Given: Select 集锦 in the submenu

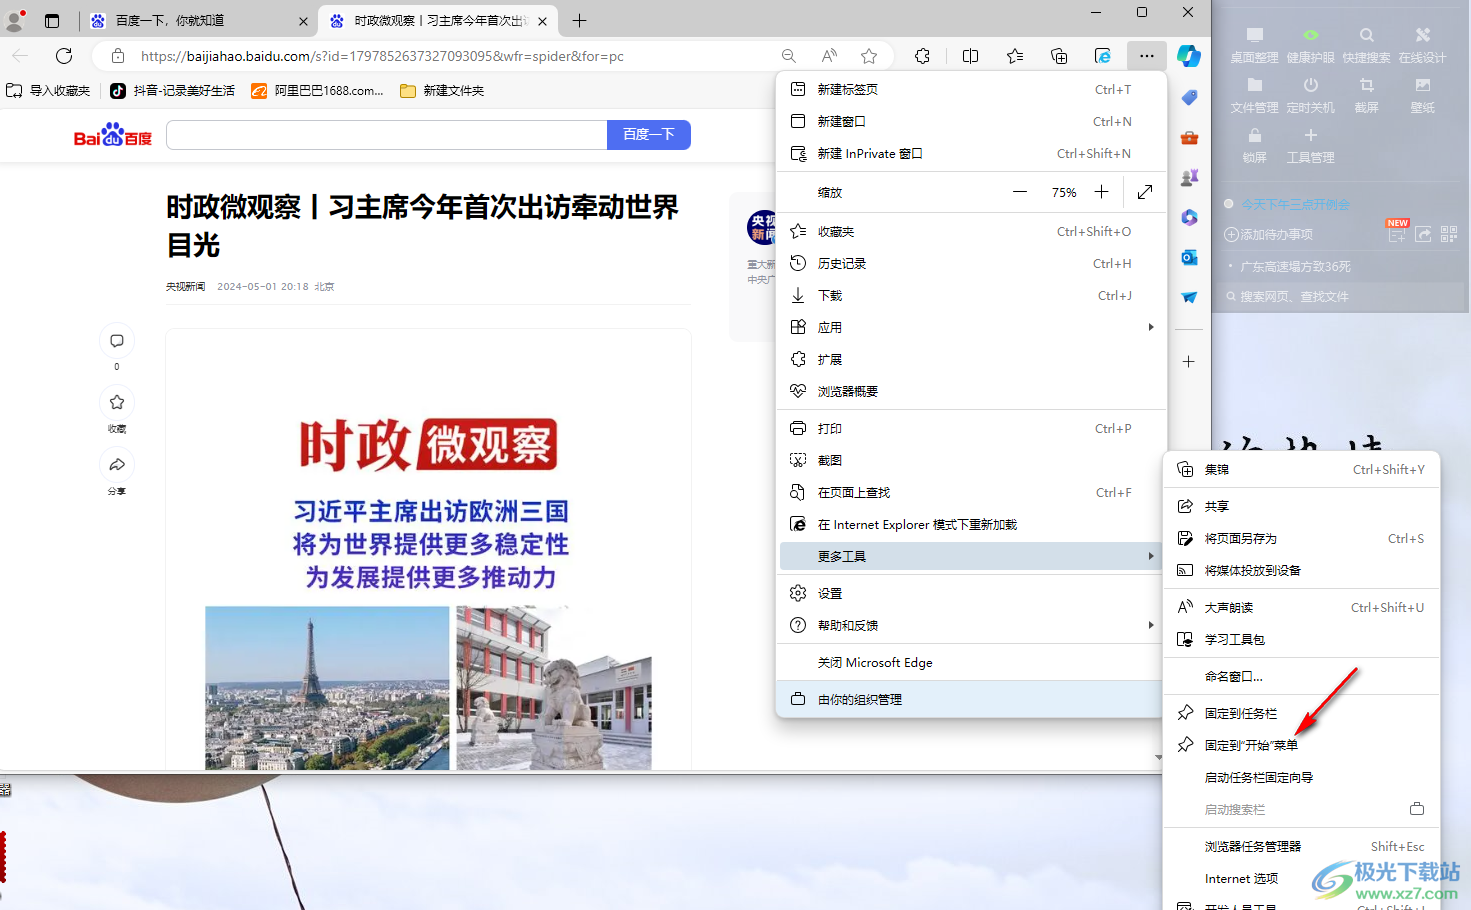Looking at the screenshot, I should click(1302, 469).
